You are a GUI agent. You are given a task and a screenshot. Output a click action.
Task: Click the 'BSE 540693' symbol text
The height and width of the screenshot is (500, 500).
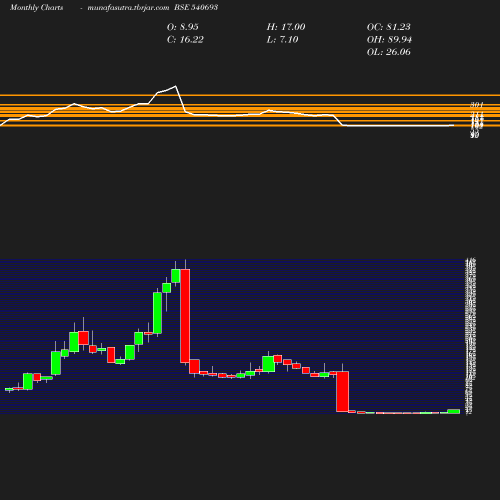(196, 7)
